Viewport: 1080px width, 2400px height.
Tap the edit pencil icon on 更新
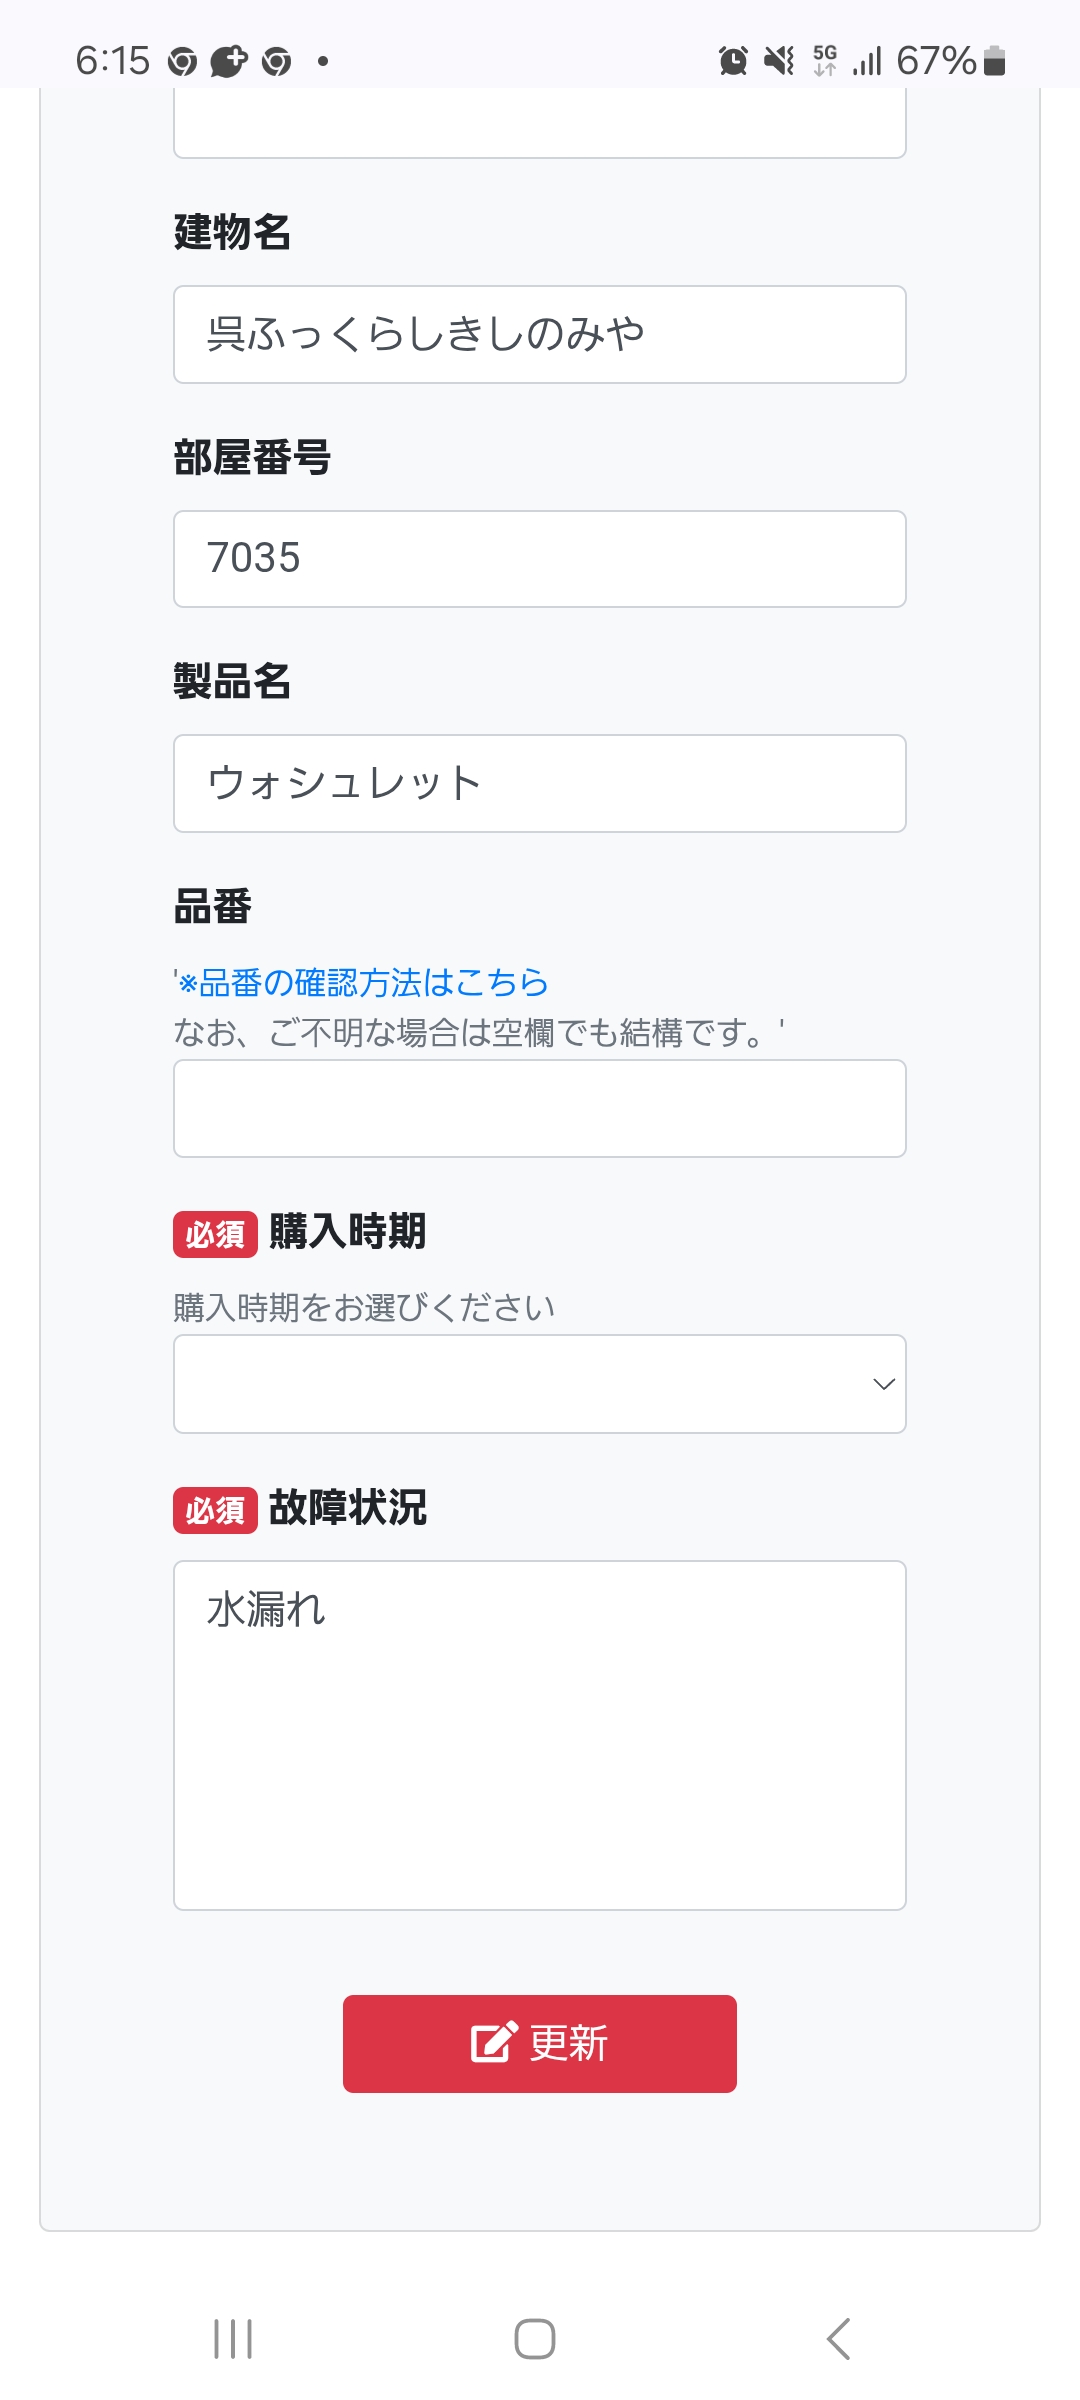point(494,2043)
